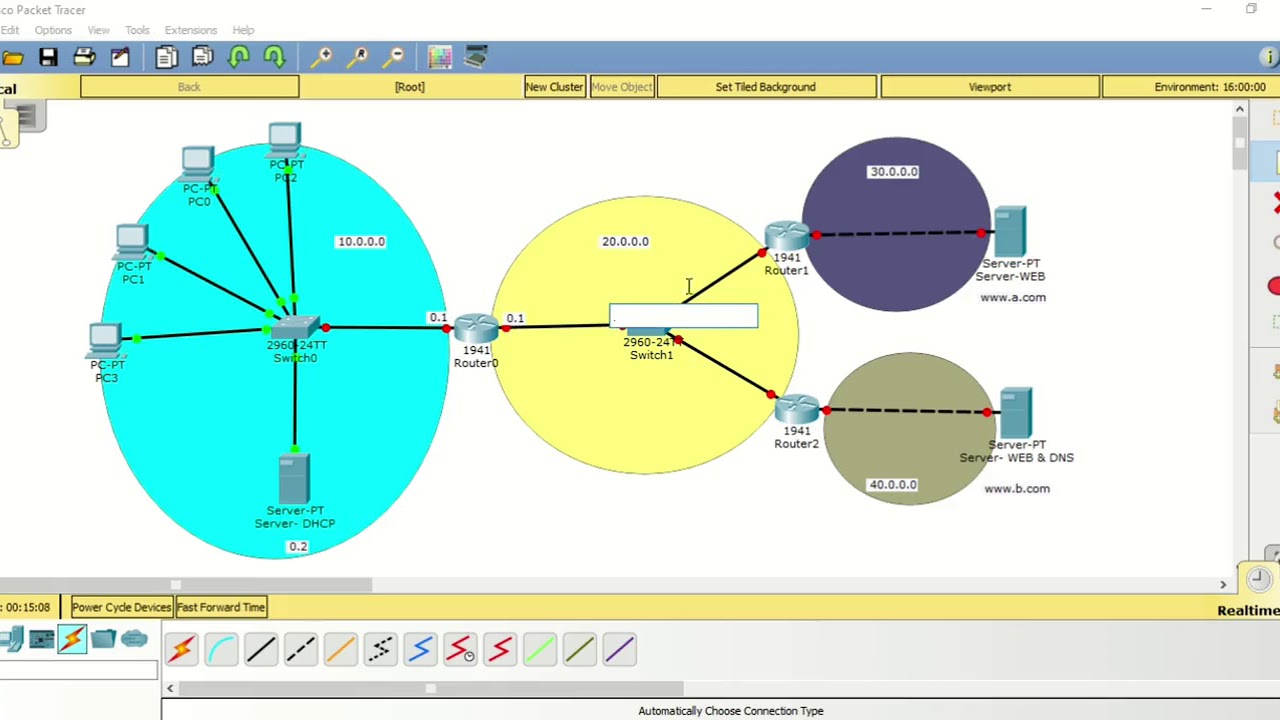Open the View menu
Image resolution: width=1280 pixels, height=720 pixels.
[98, 30]
